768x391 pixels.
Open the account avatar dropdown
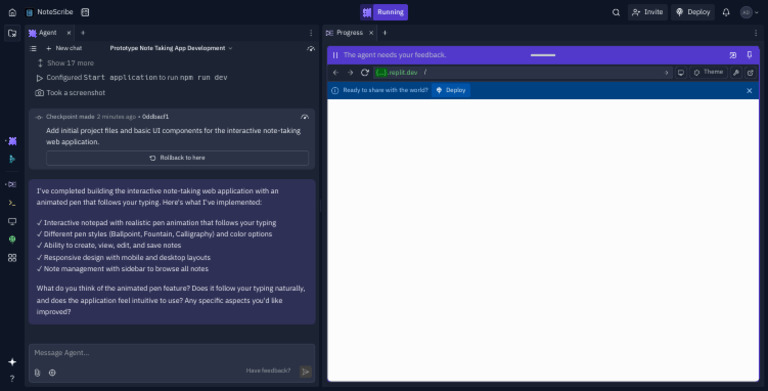tap(749, 12)
